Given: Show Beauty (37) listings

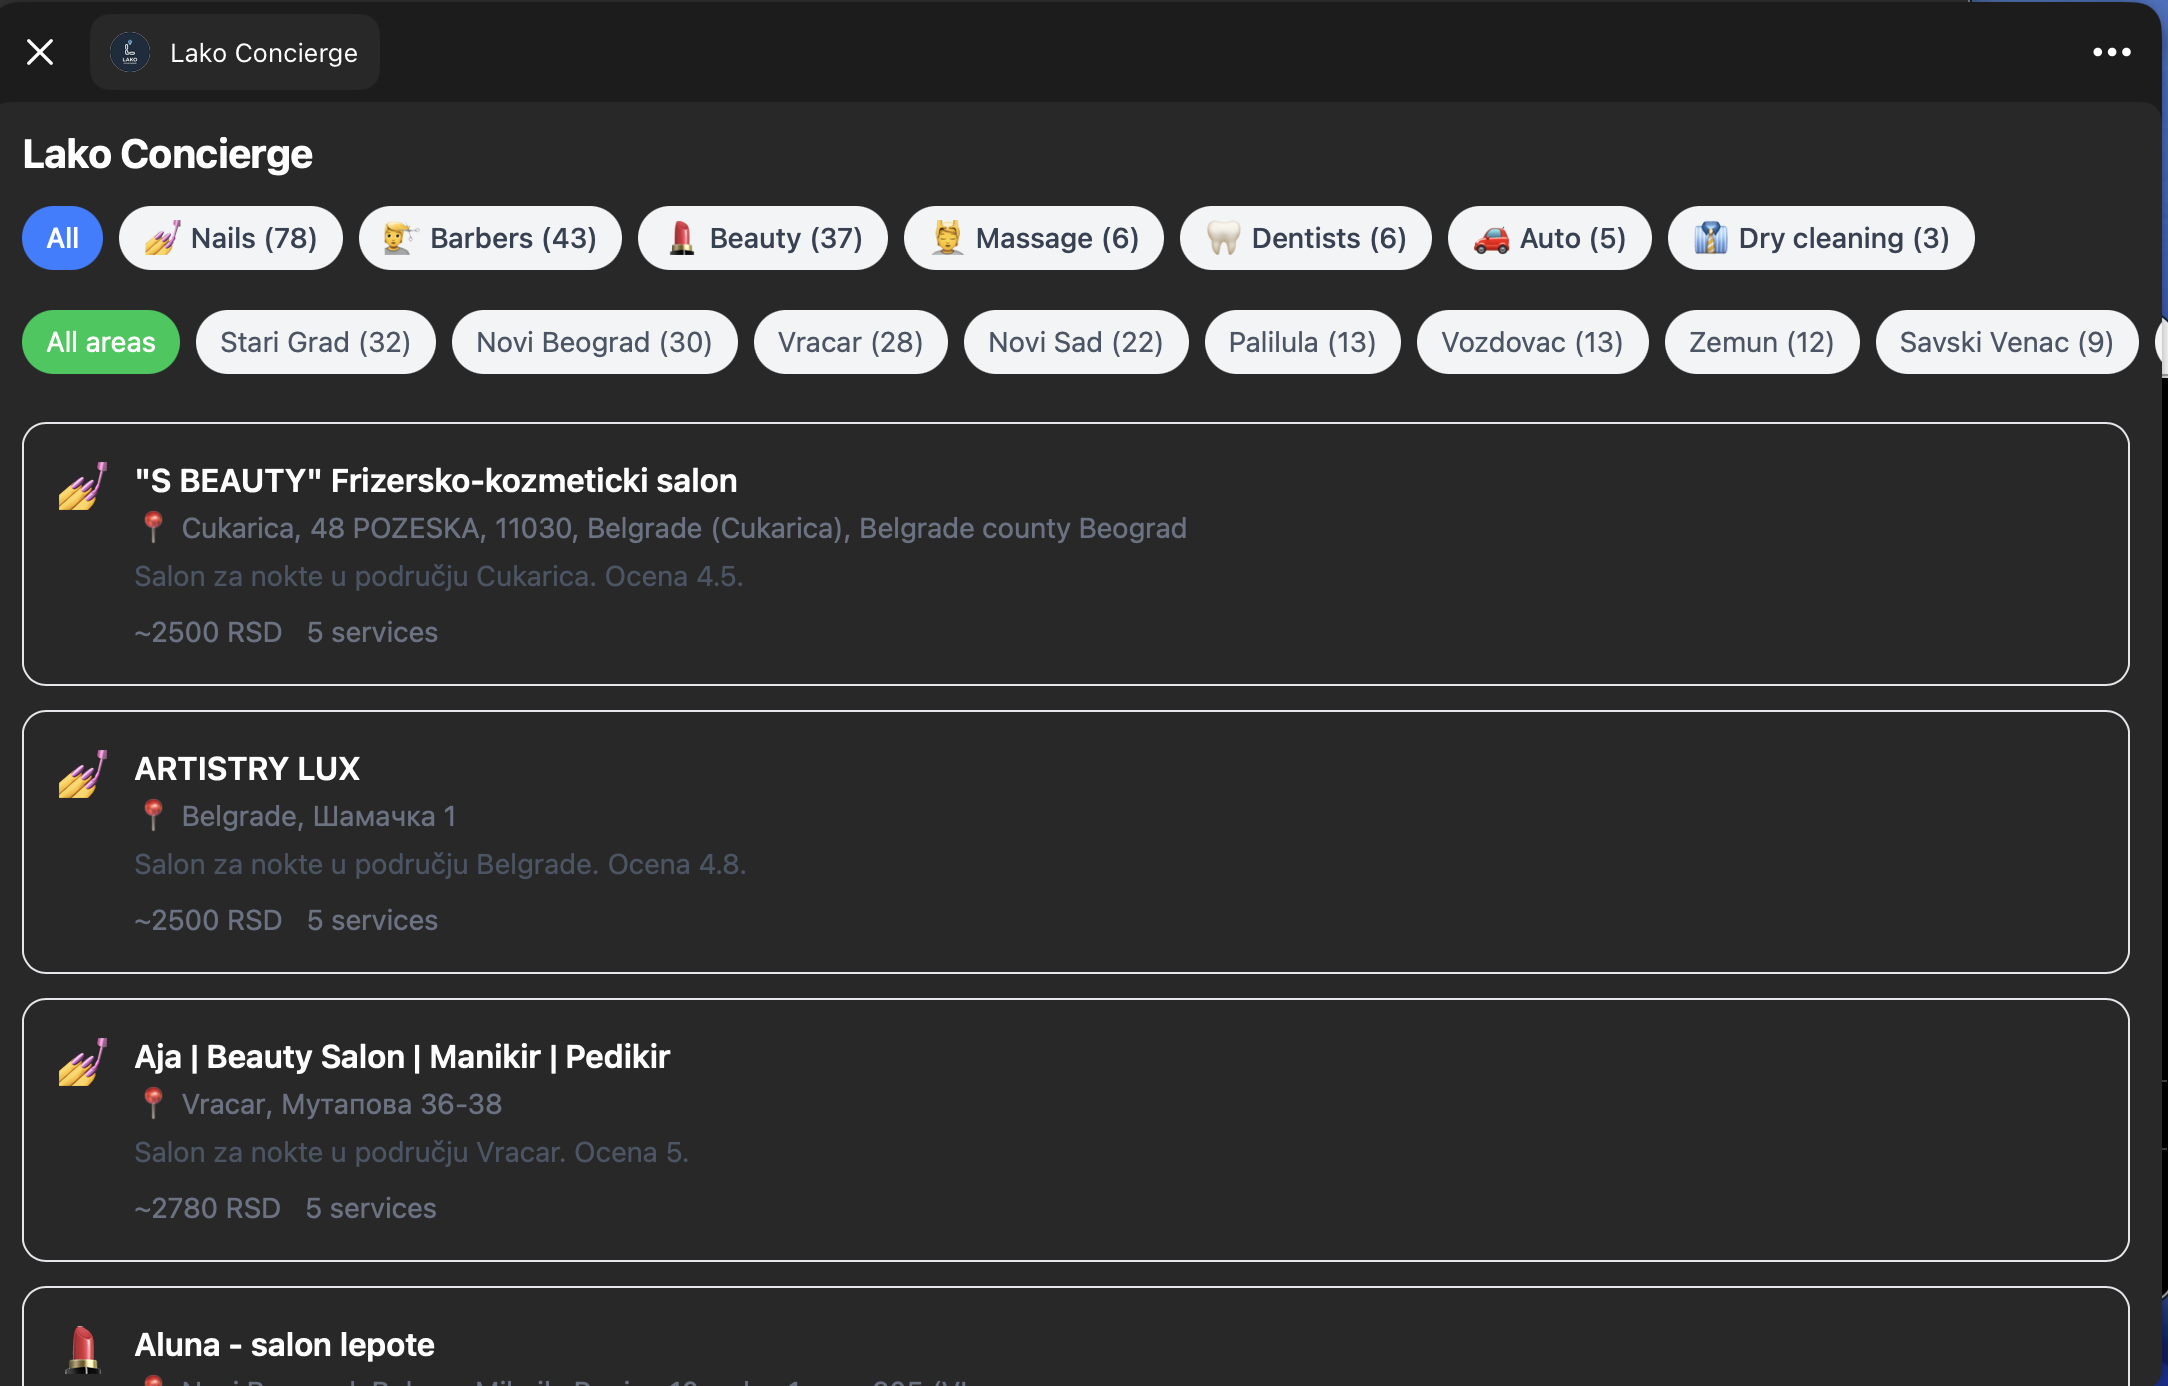Looking at the screenshot, I should [x=763, y=238].
